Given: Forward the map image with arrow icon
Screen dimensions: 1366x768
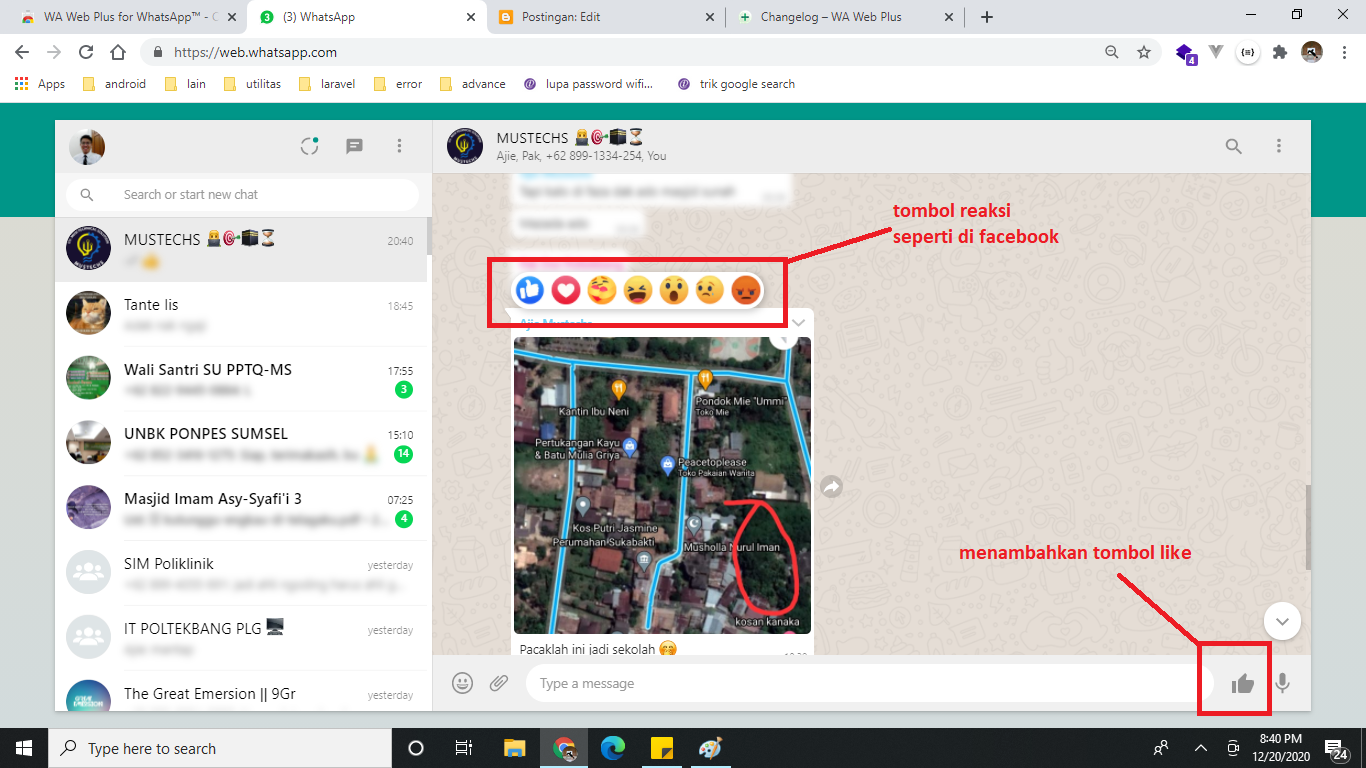Looking at the screenshot, I should [x=832, y=487].
